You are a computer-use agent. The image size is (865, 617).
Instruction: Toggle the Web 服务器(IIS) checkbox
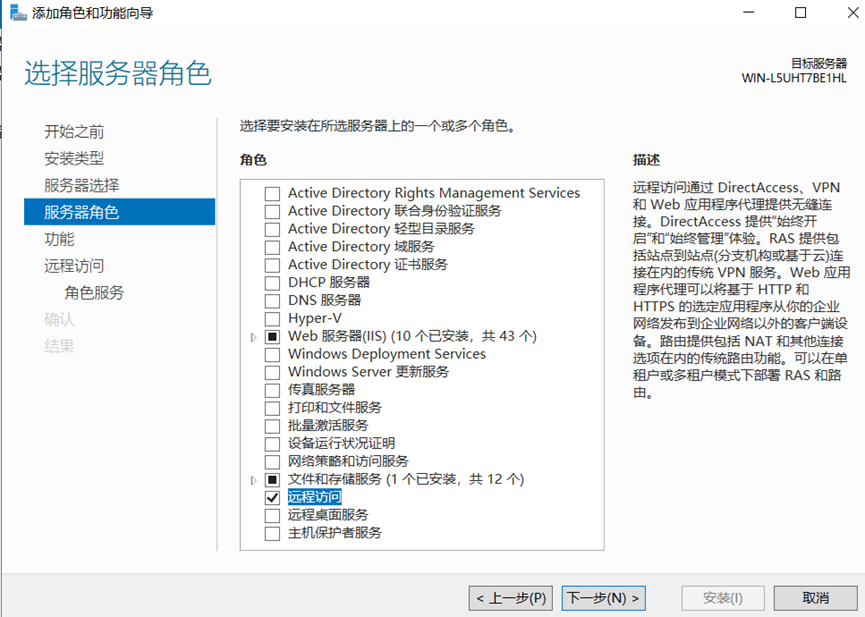pyautogui.click(x=272, y=337)
